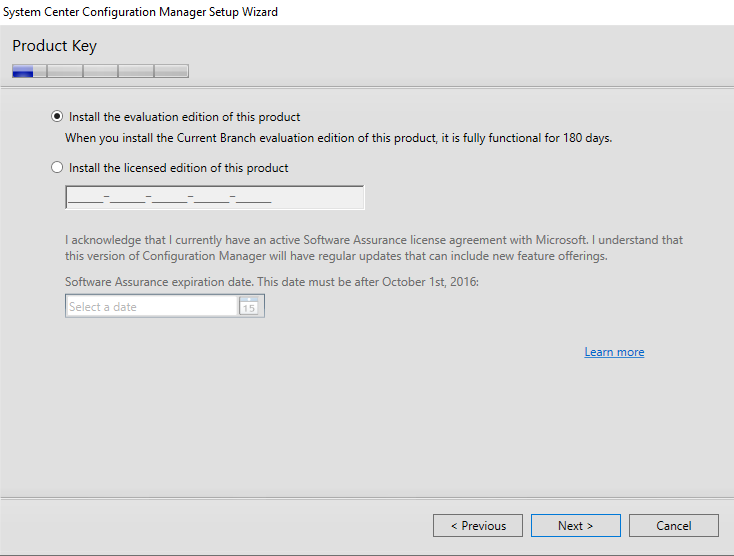
Task: Click the Product Key heading
Action: [54, 46]
